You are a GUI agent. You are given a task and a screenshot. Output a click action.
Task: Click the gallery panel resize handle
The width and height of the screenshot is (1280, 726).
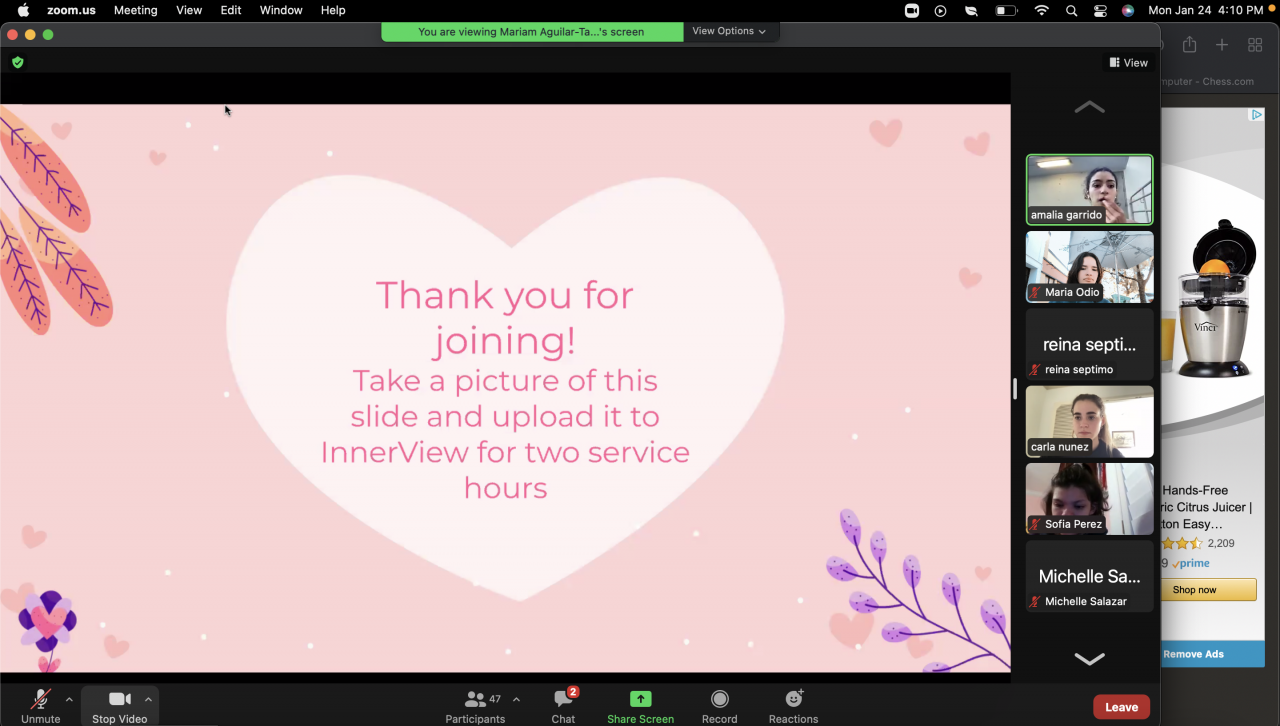(1015, 389)
